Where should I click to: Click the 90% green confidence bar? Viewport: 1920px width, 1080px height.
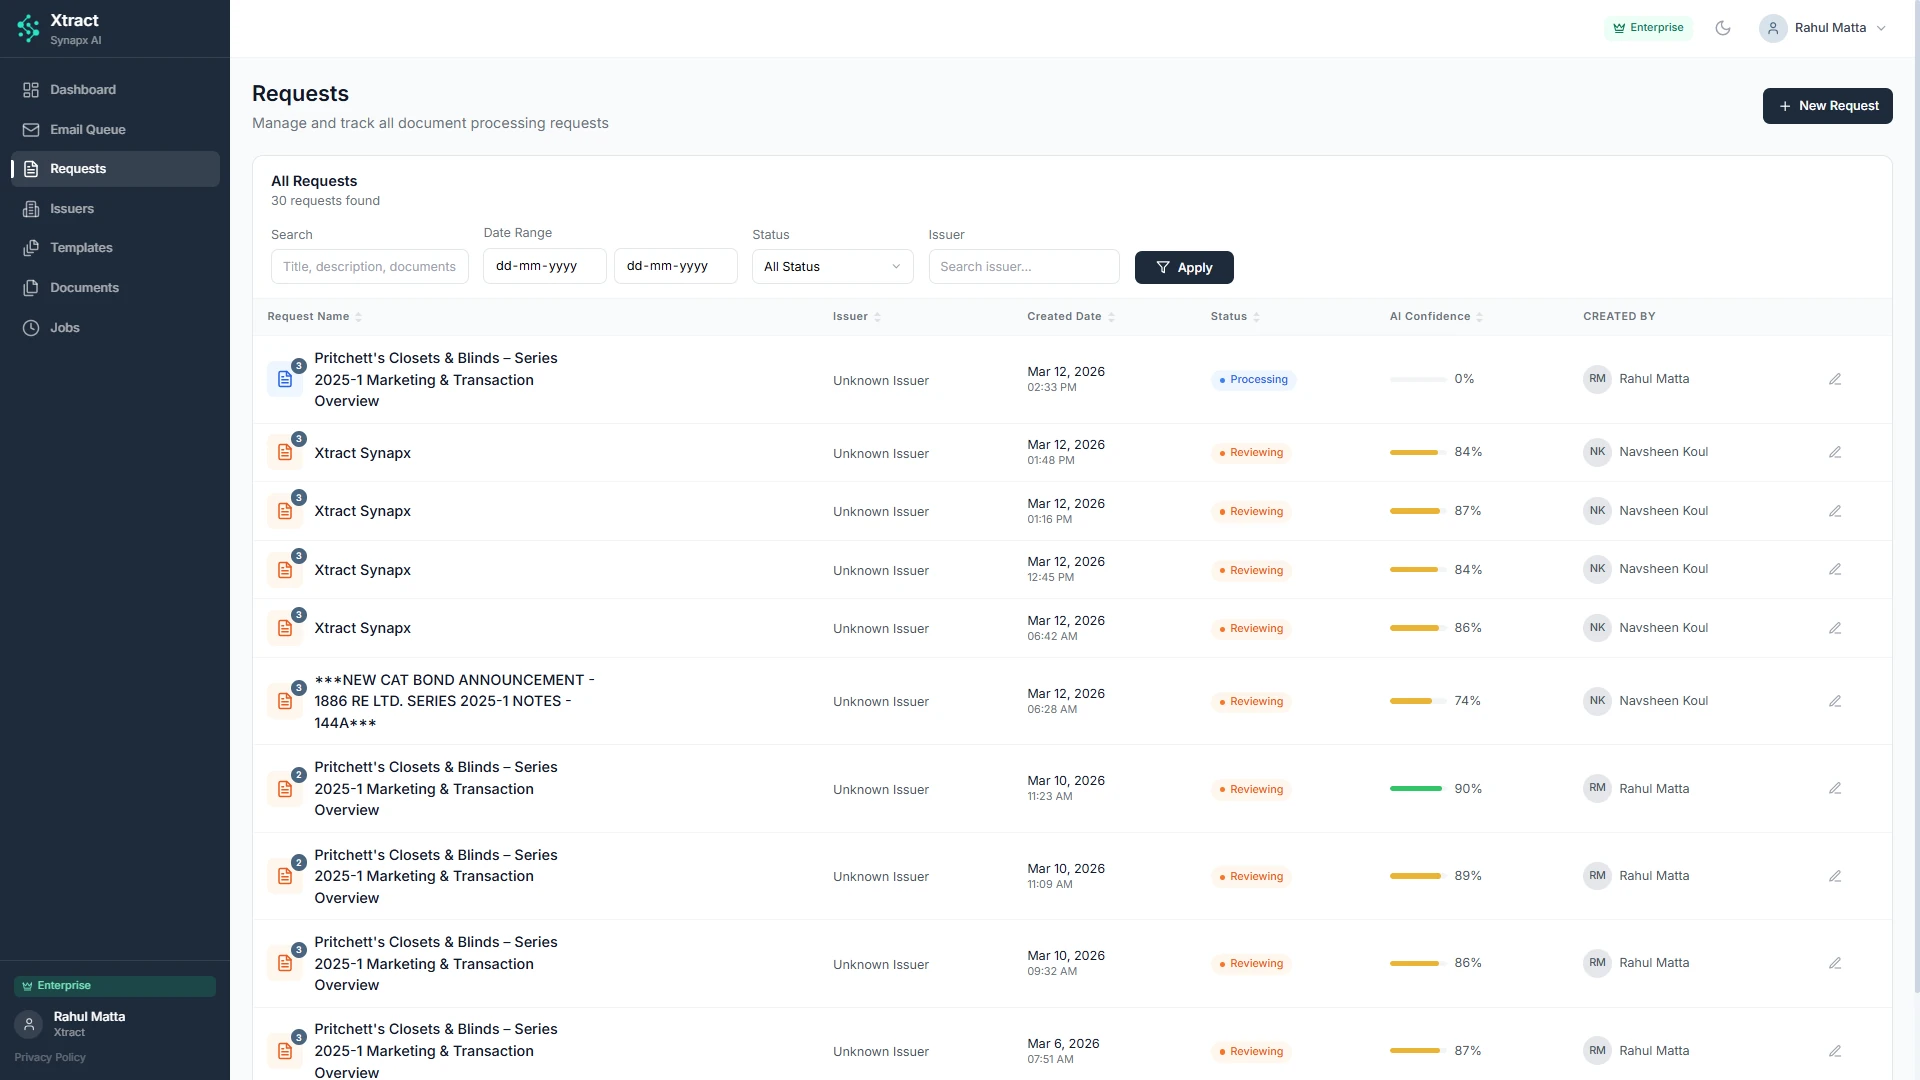point(1416,789)
